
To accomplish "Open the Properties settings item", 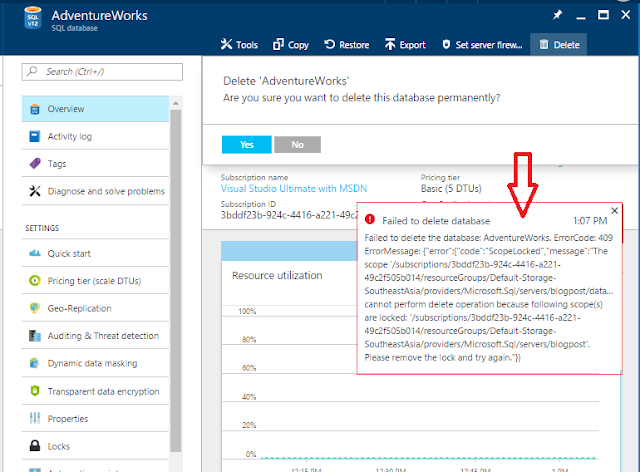I will pos(95,419).
